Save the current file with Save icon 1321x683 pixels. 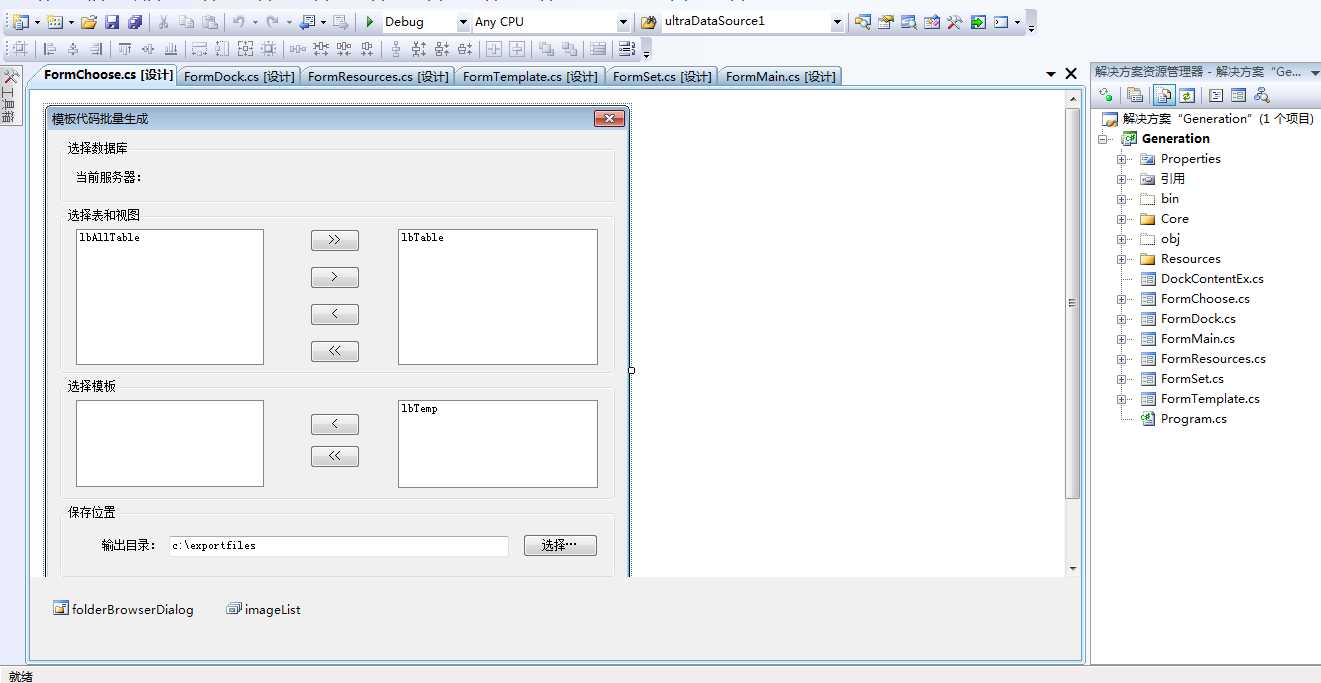click(x=112, y=22)
